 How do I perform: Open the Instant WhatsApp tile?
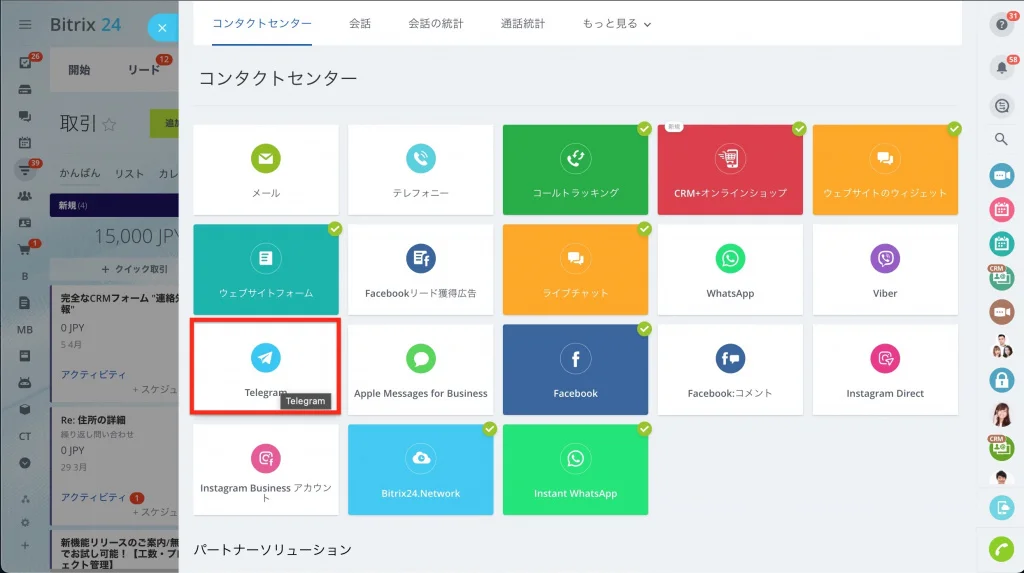pyautogui.click(x=575, y=470)
